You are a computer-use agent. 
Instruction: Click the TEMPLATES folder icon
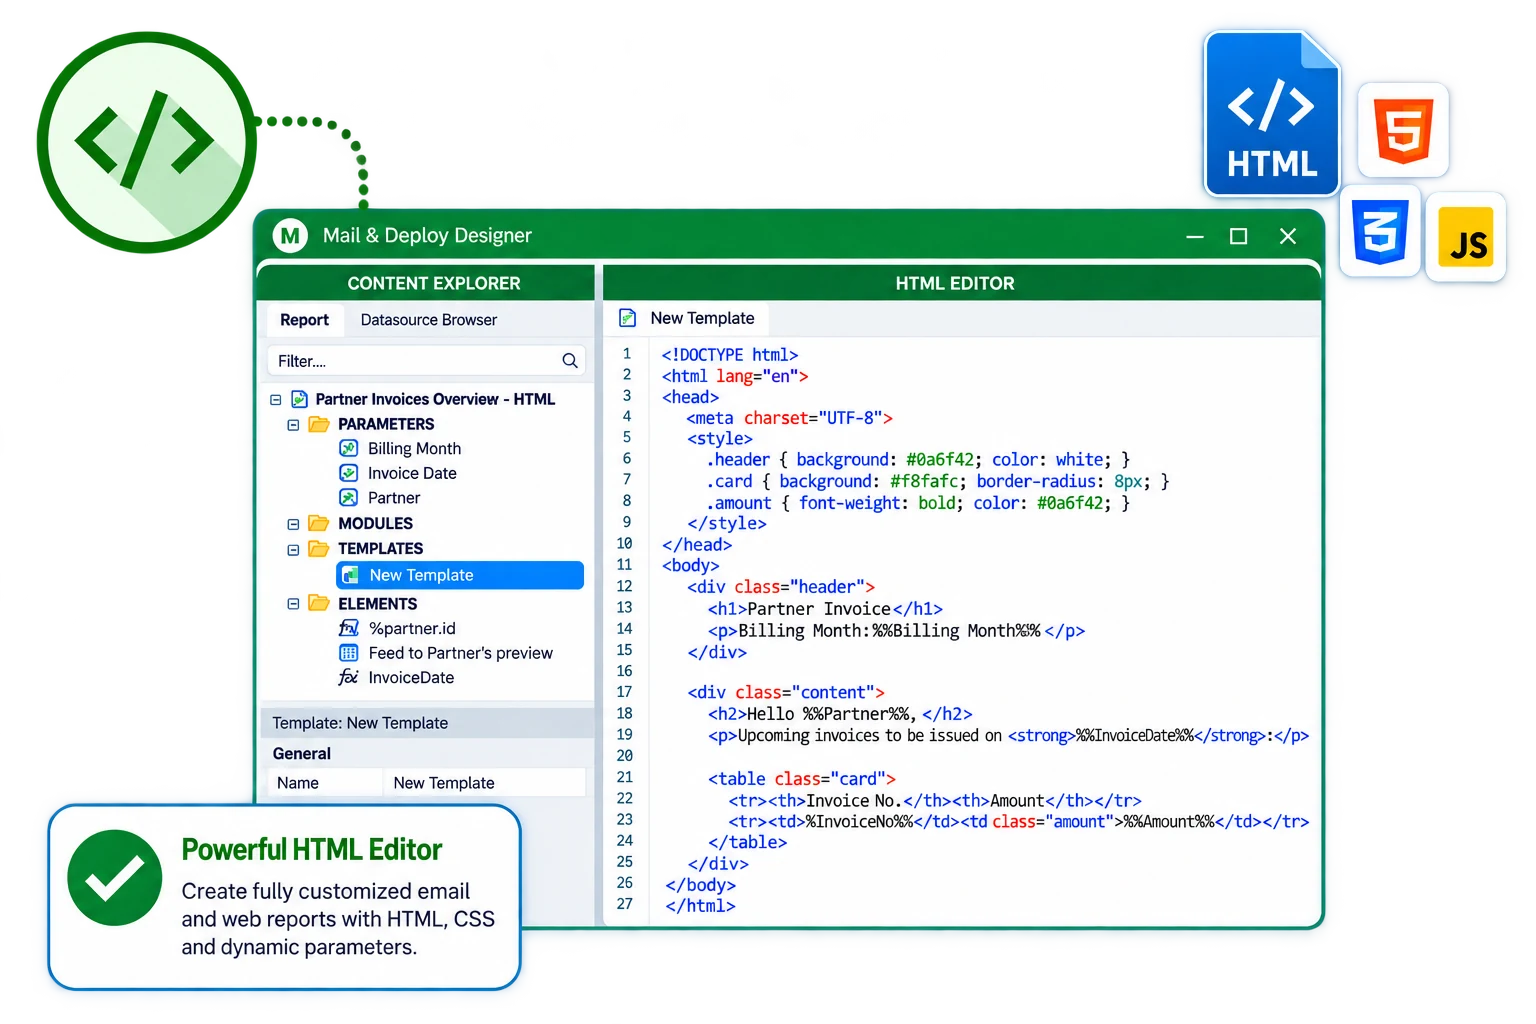point(319,548)
